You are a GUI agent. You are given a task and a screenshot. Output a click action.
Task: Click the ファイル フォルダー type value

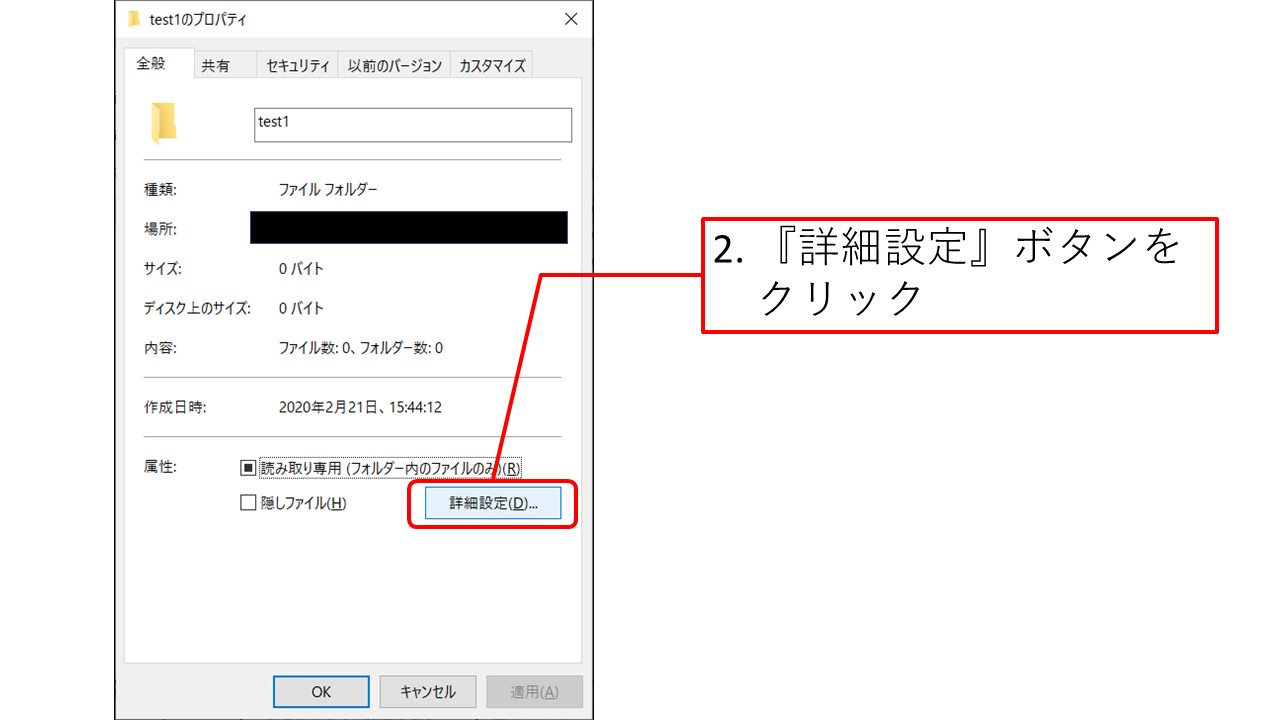[x=328, y=189]
